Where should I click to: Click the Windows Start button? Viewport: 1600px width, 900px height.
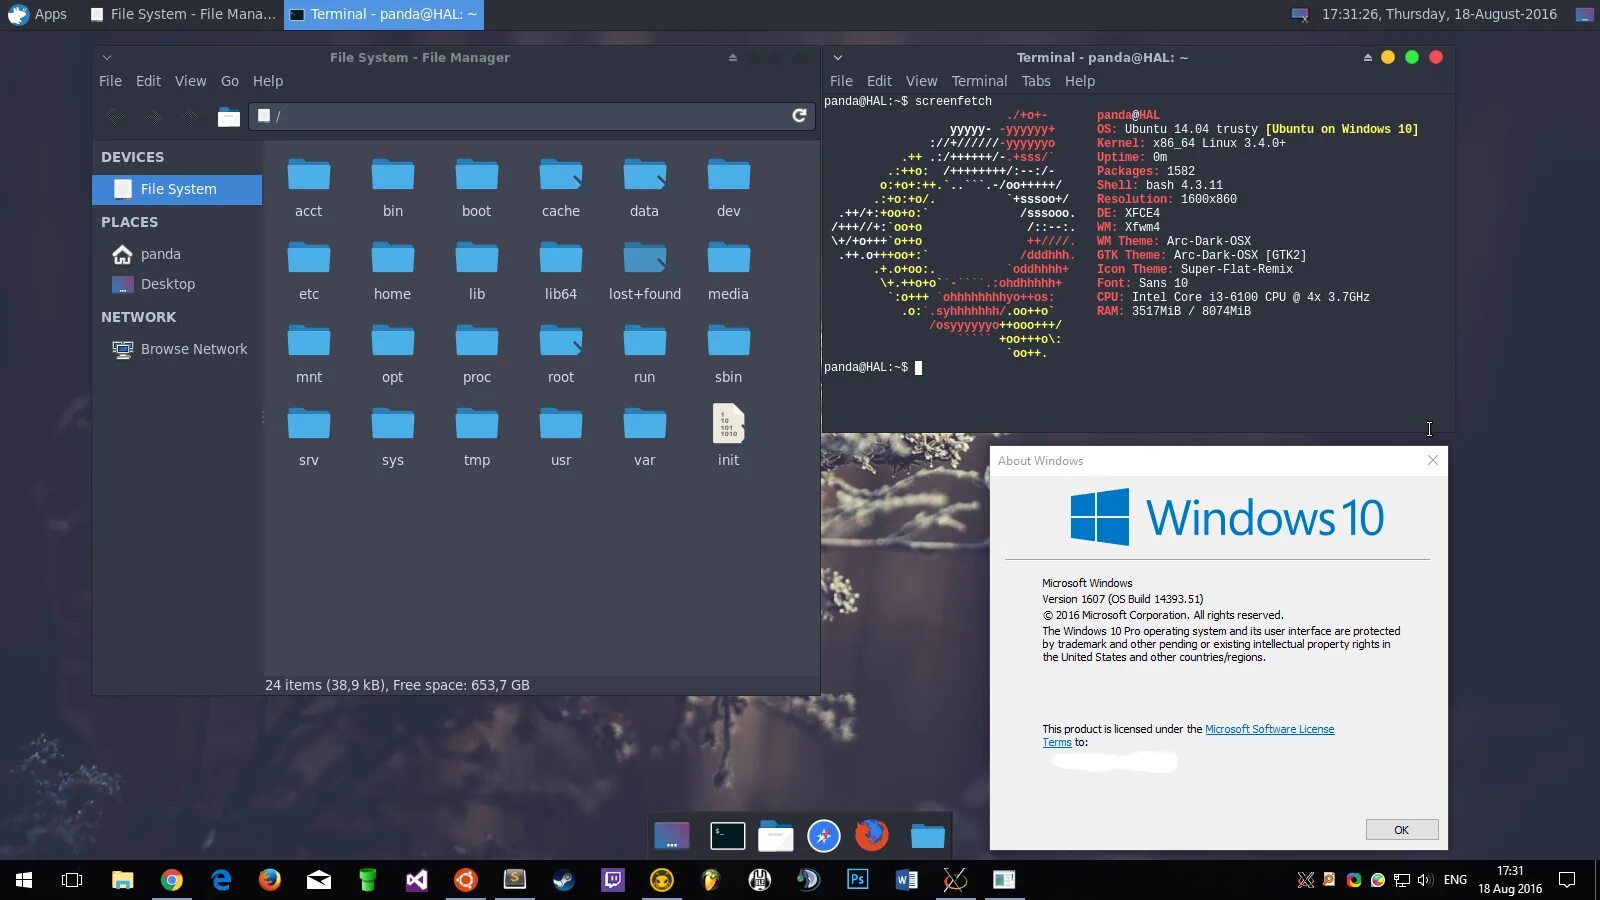pyautogui.click(x=24, y=880)
